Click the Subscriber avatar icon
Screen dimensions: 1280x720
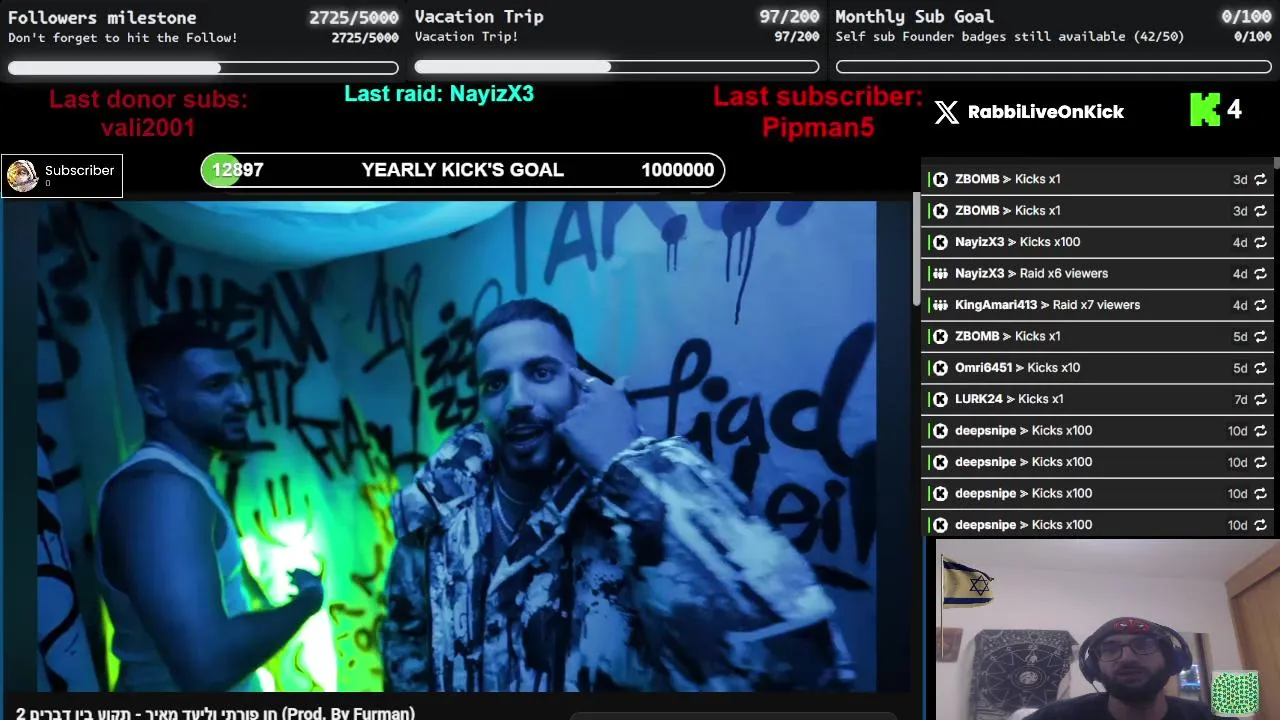click(22, 175)
